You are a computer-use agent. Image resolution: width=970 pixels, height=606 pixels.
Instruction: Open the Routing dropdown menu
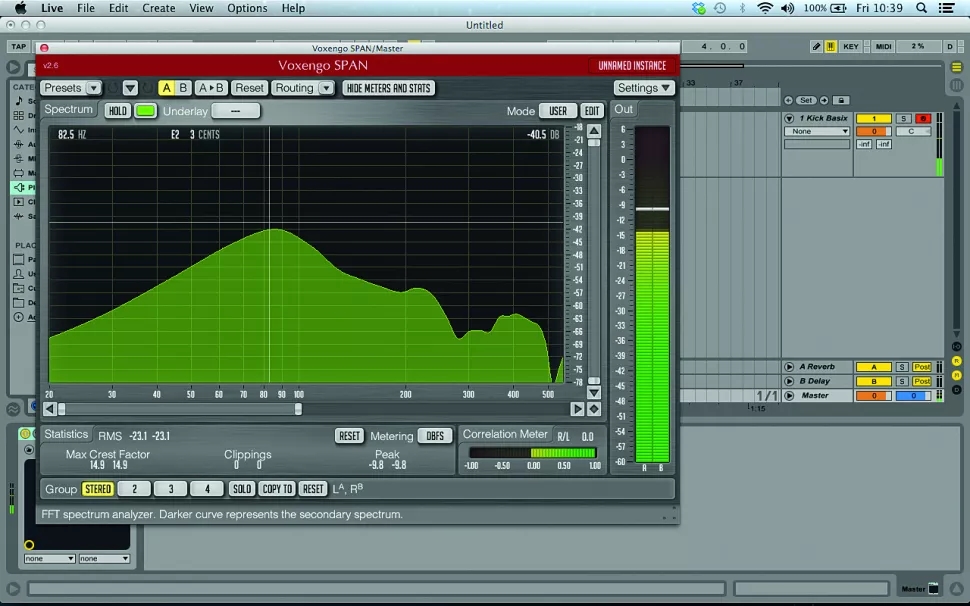coord(302,88)
